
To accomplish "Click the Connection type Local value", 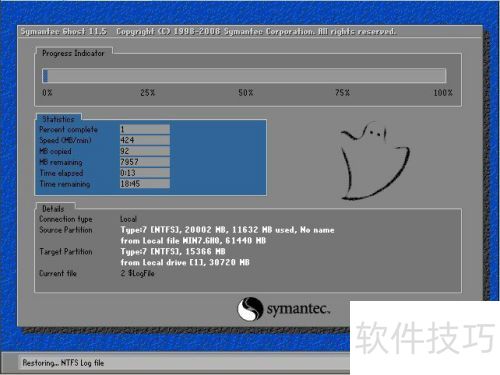I will point(128,219).
